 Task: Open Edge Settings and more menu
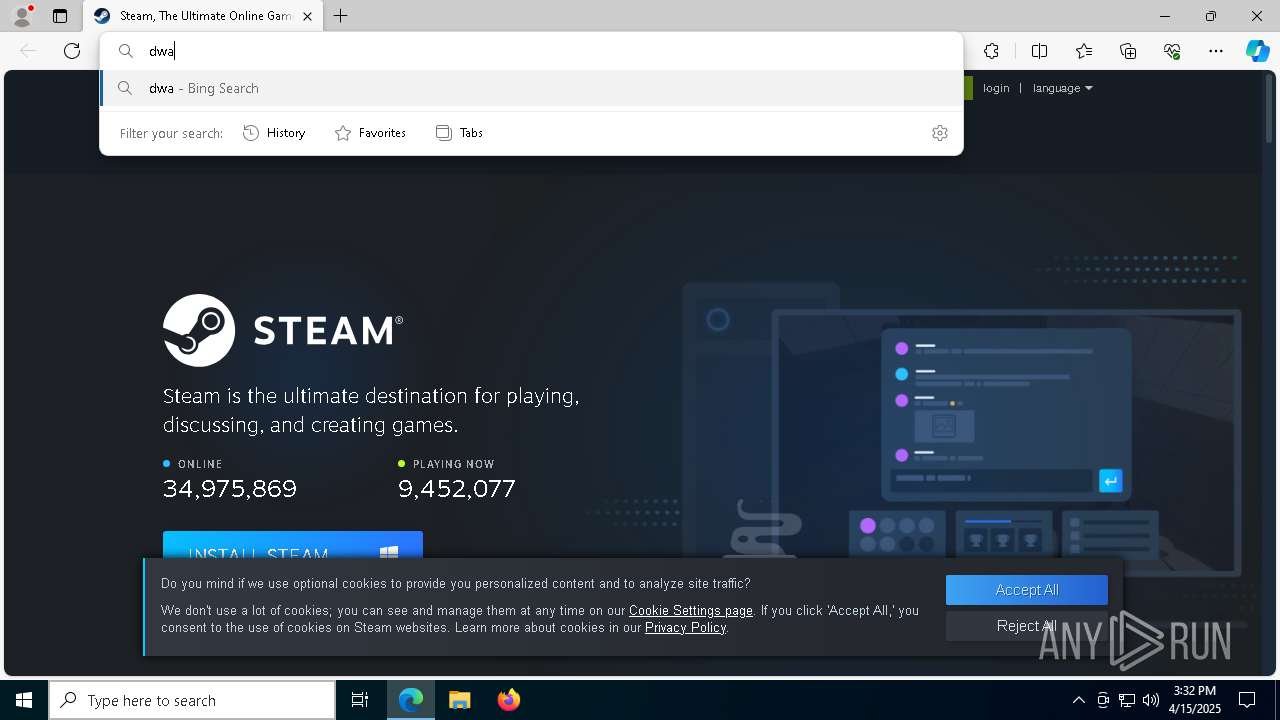point(1216,51)
